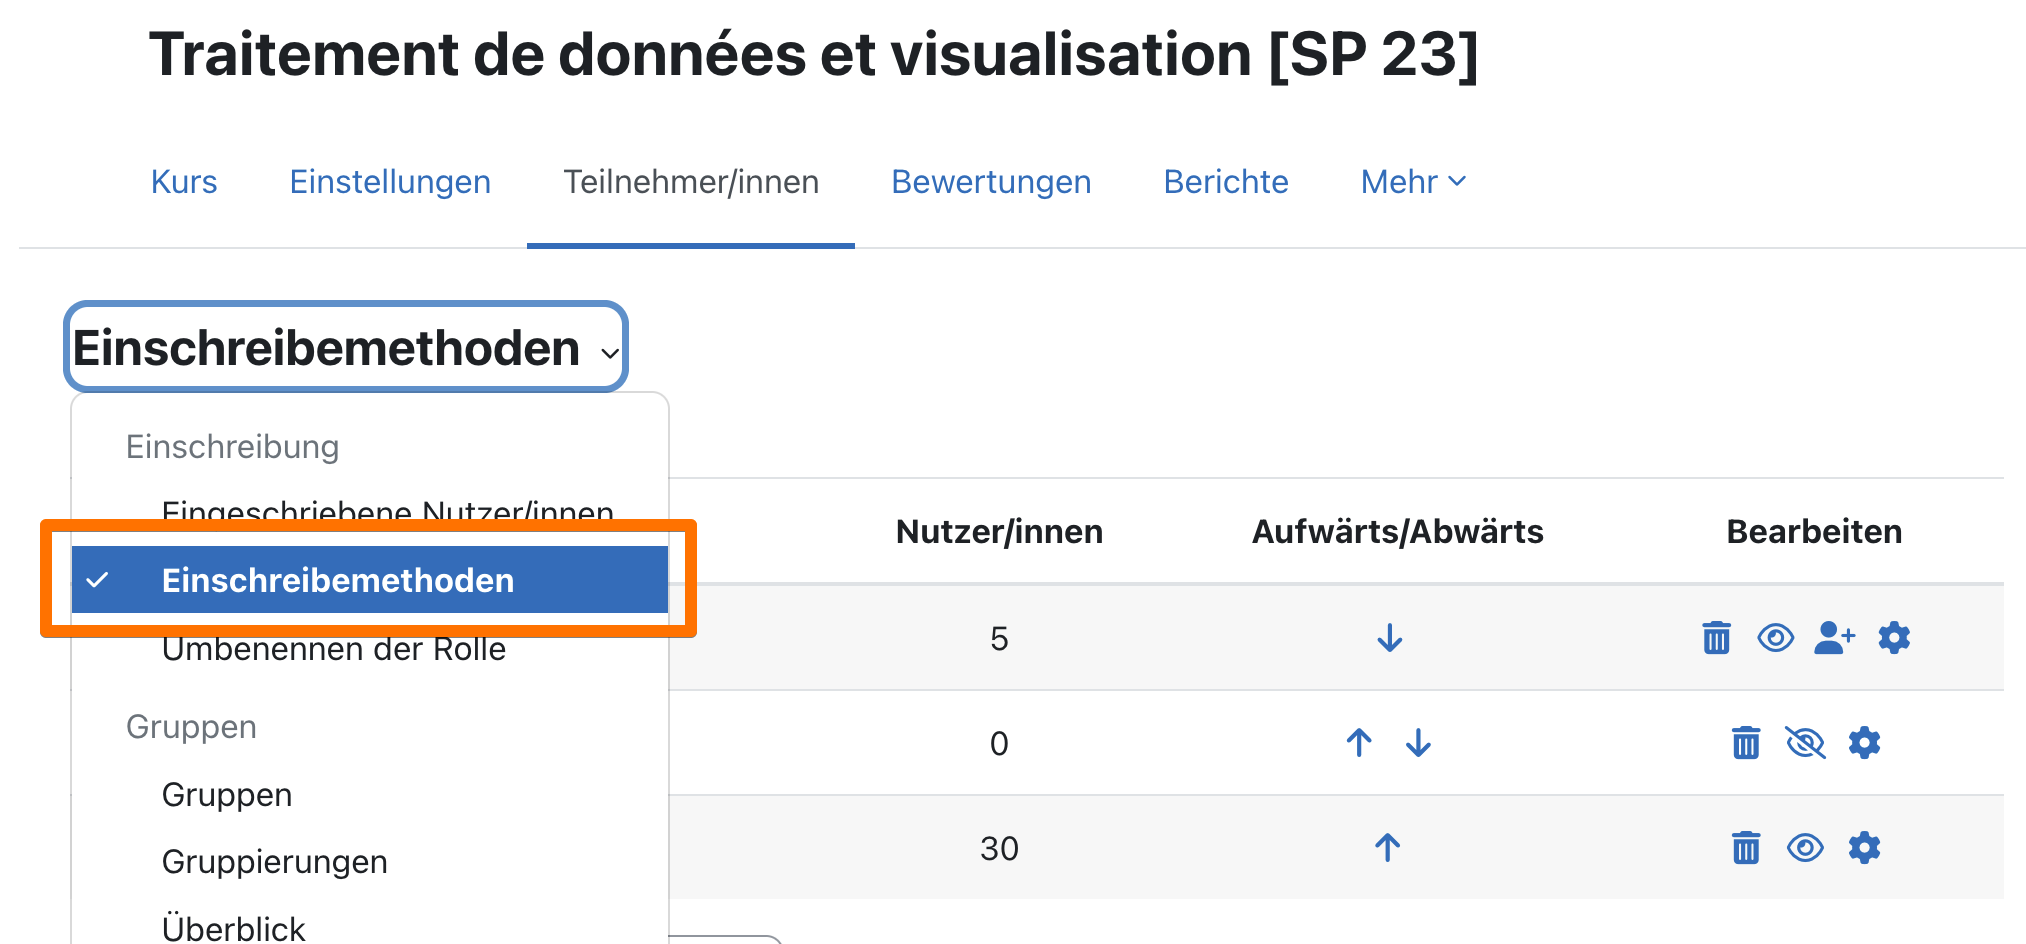Click the Aufwärts/Abwärts column header
The width and height of the screenshot is (2026, 944).
pos(1398,531)
